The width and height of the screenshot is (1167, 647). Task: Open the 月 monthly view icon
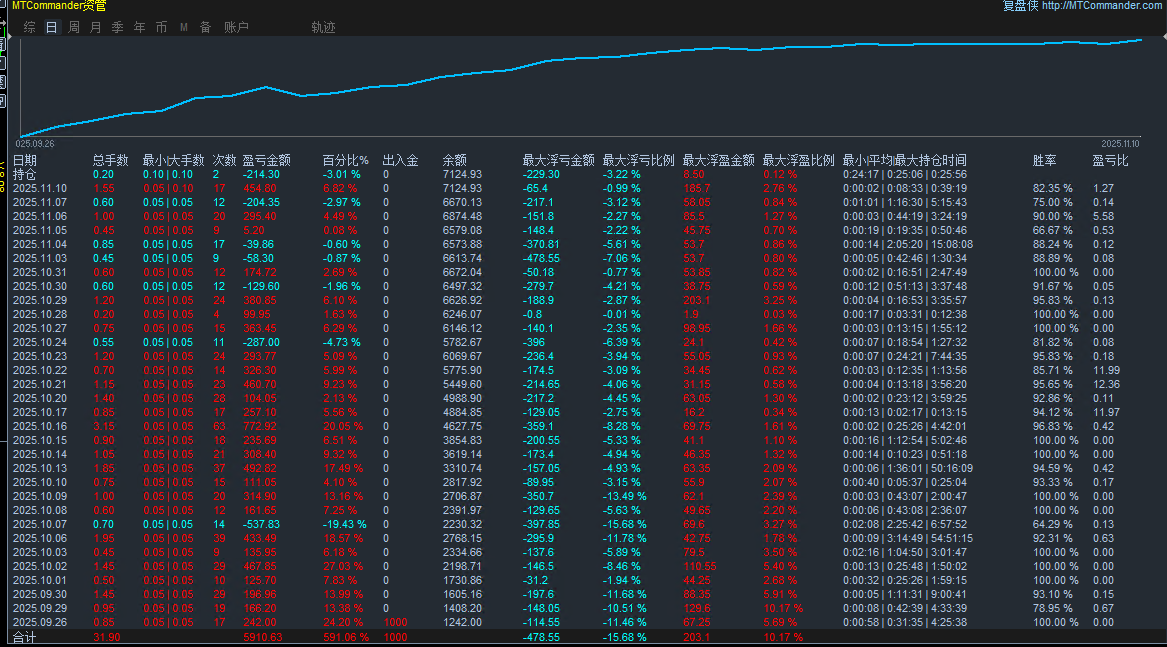95,27
